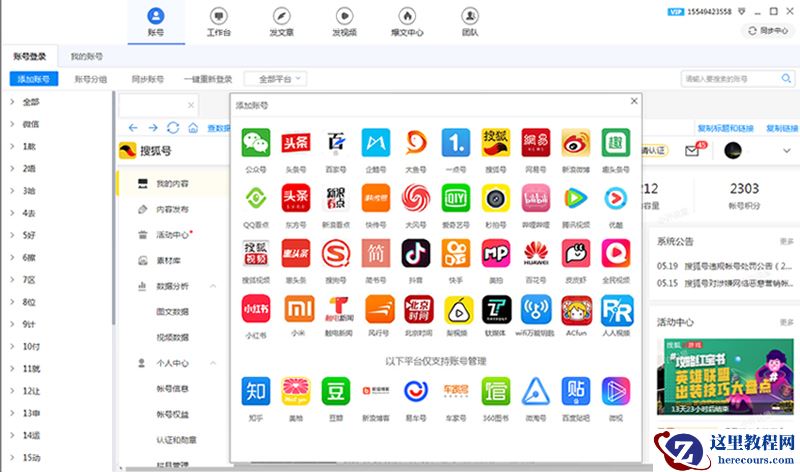Open the 发文章 top navigation tab

click(282, 22)
